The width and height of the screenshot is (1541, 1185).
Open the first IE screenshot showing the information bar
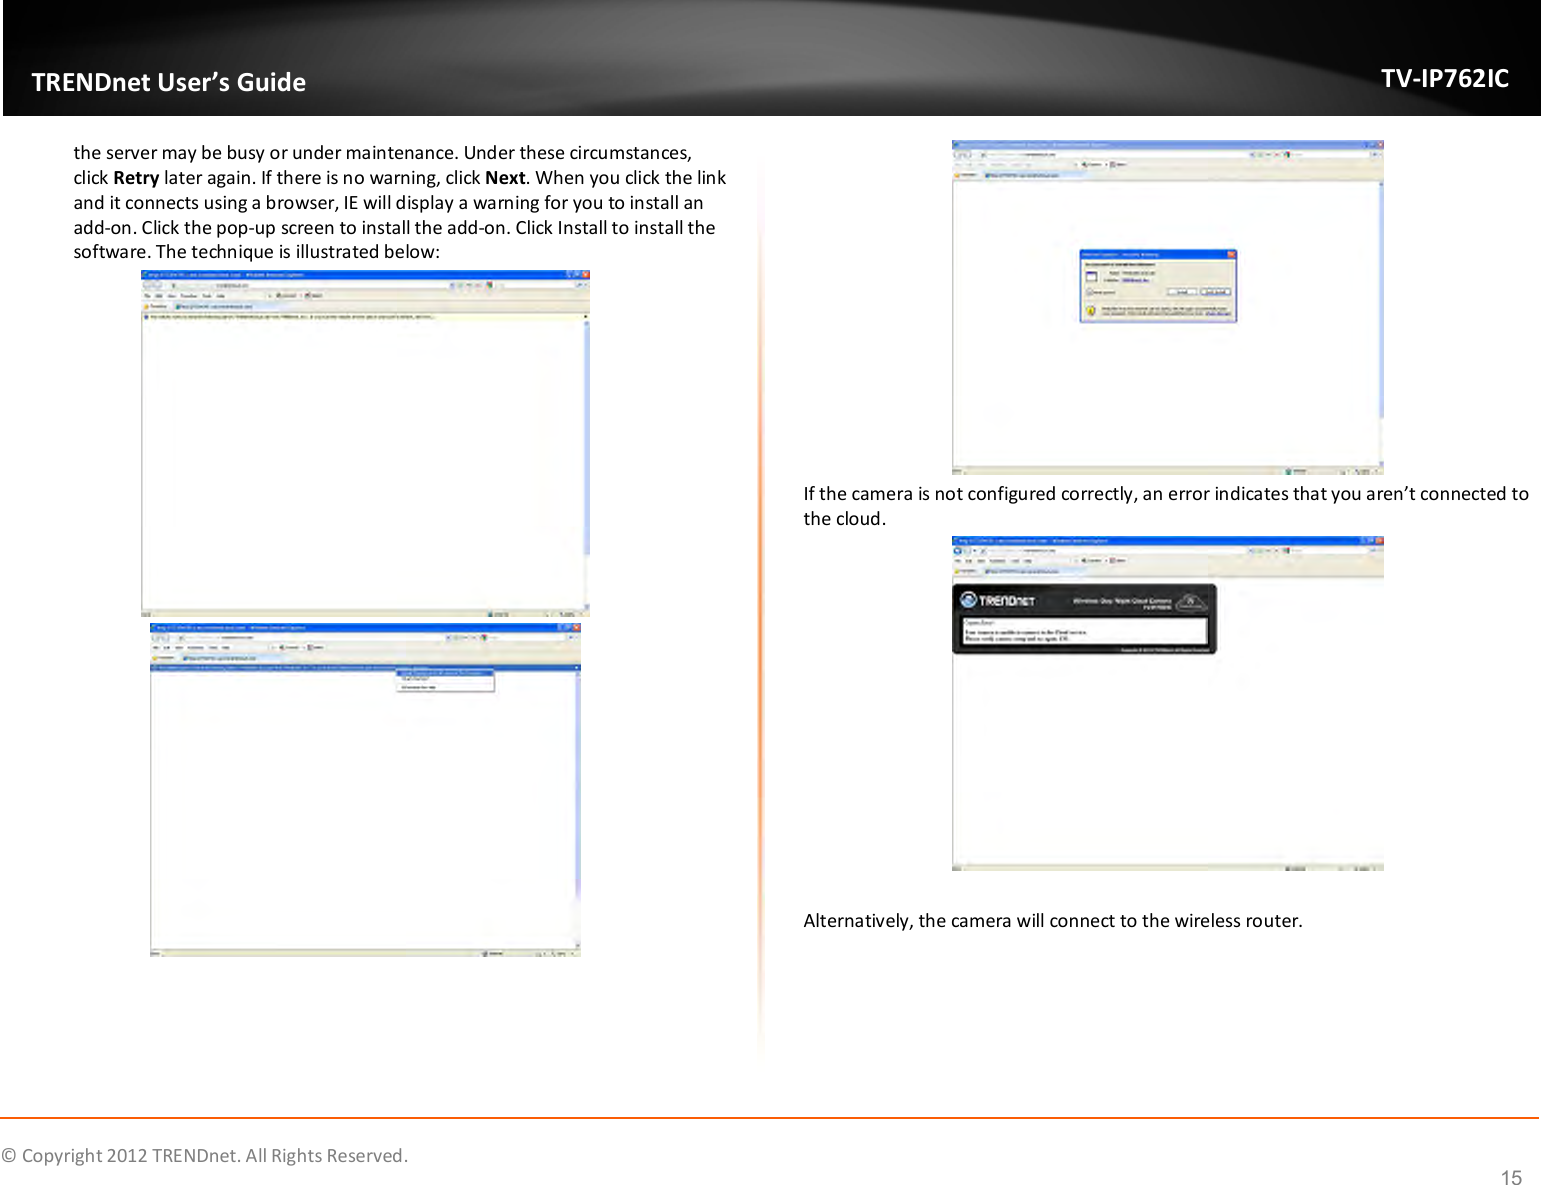point(365,443)
